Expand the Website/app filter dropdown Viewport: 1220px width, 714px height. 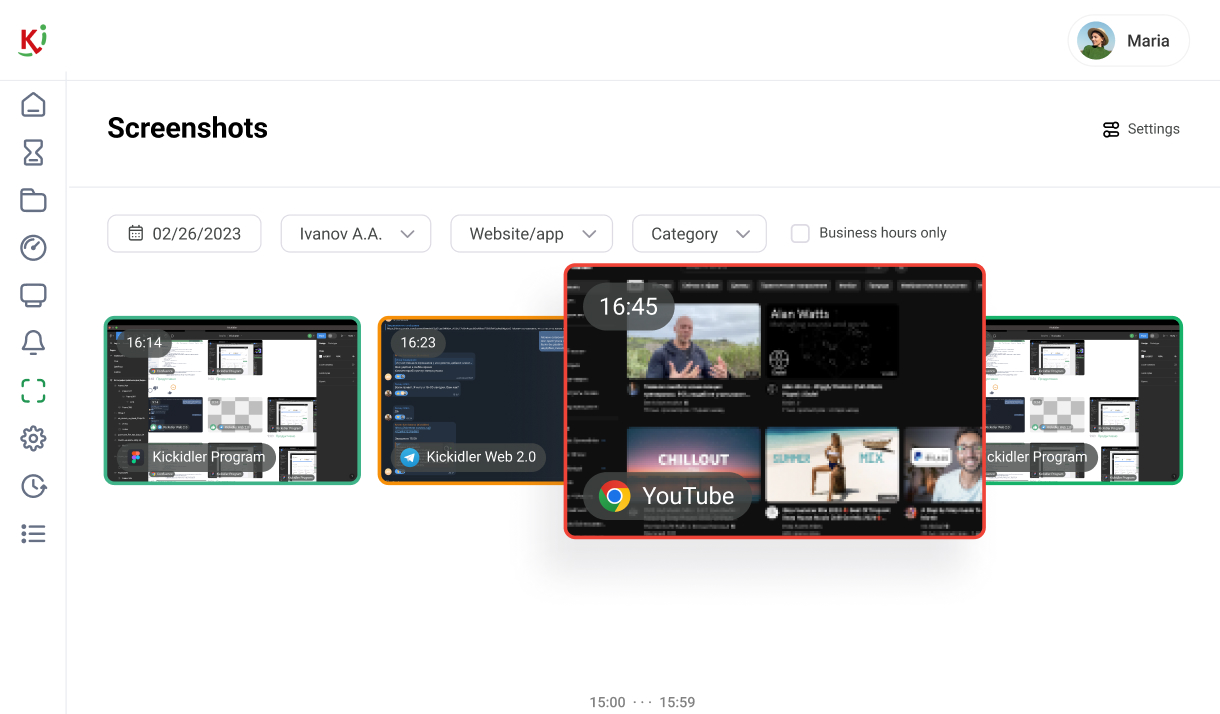point(531,233)
